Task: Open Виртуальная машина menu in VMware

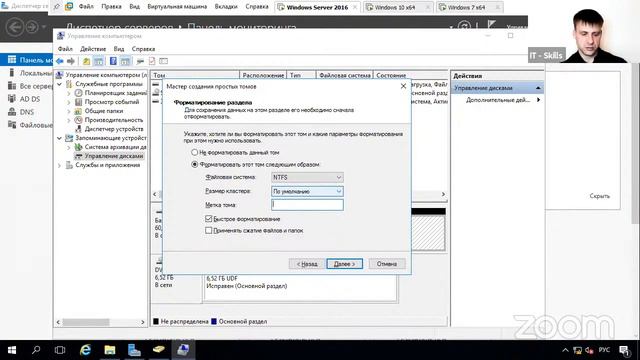Action: [177, 7]
